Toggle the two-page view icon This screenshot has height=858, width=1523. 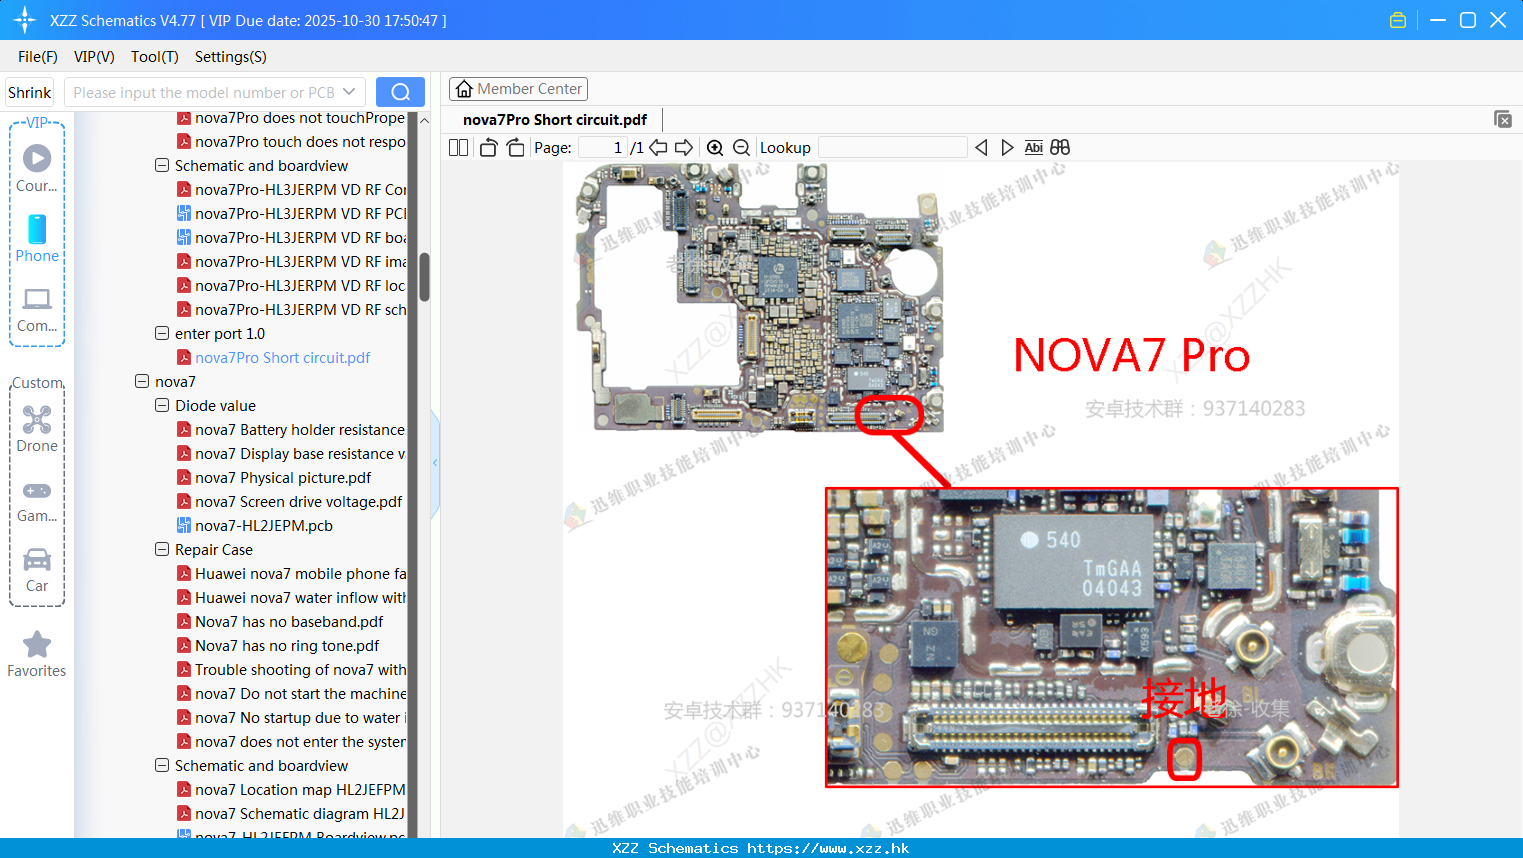[458, 148]
